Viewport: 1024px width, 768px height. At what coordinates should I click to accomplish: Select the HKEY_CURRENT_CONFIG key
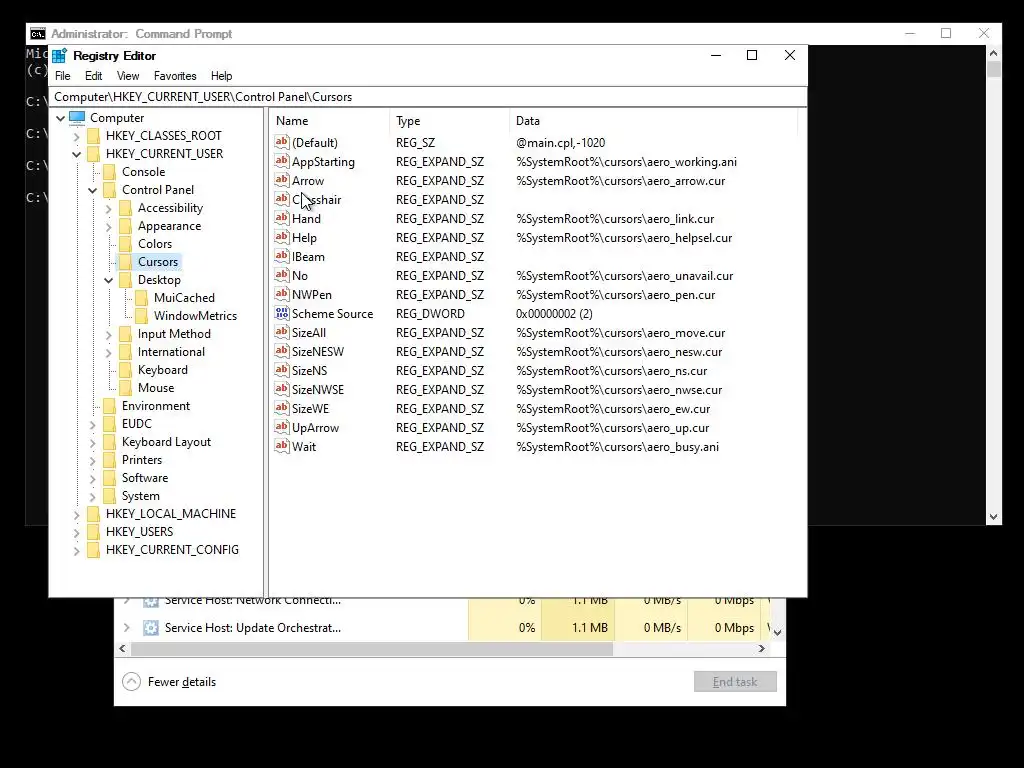point(172,550)
